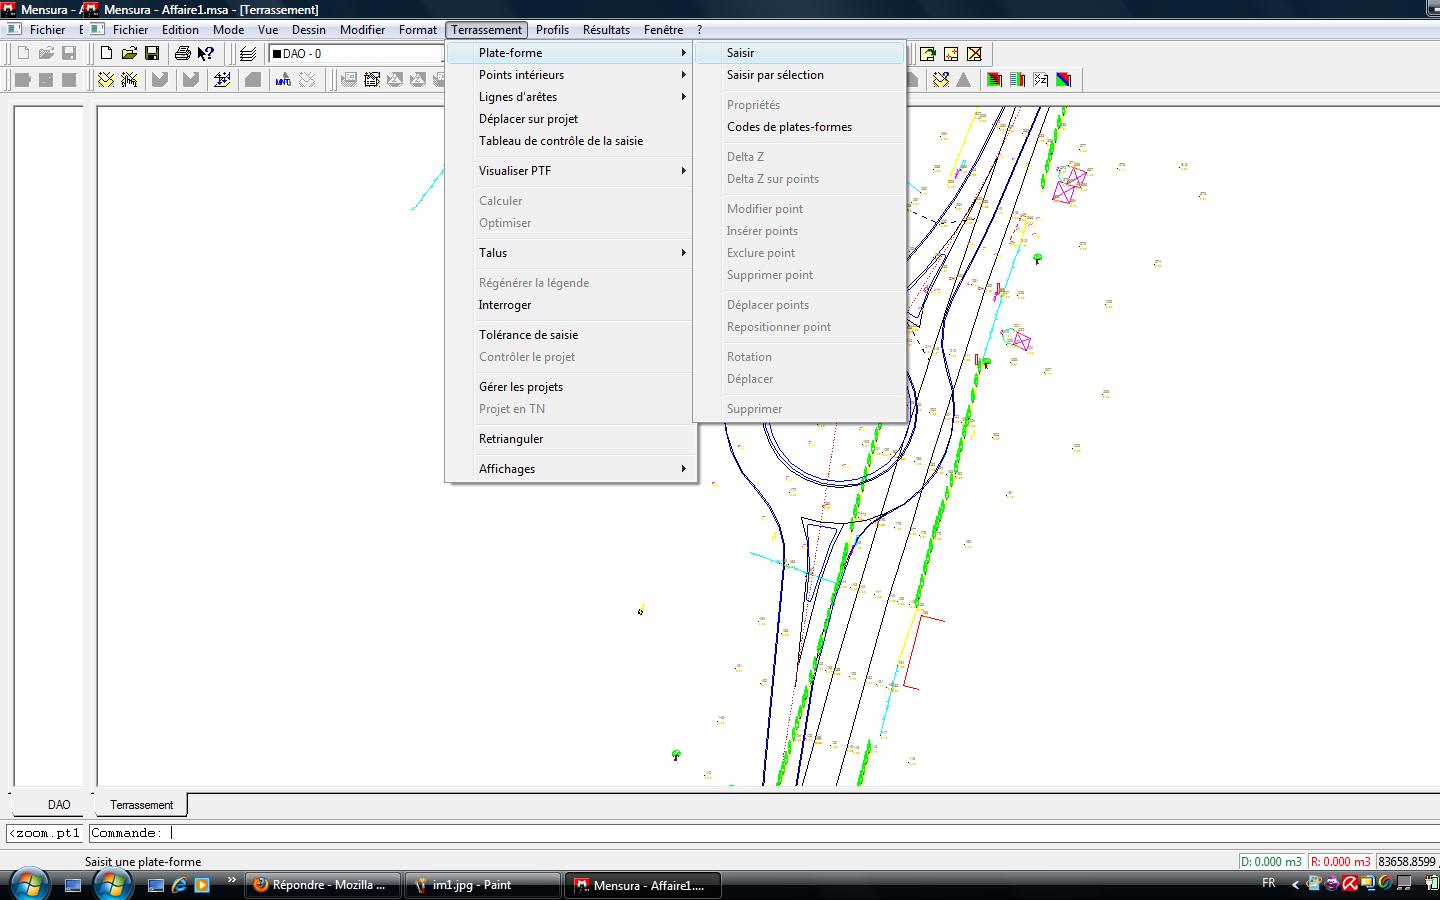Click the context help arrow-question icon

click(x=205, y=53)
